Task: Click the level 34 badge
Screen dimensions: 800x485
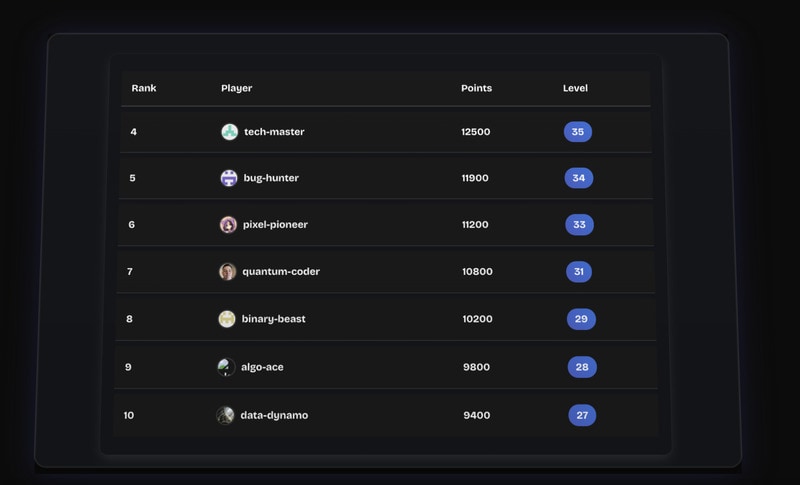Action: tap(578, 178)
